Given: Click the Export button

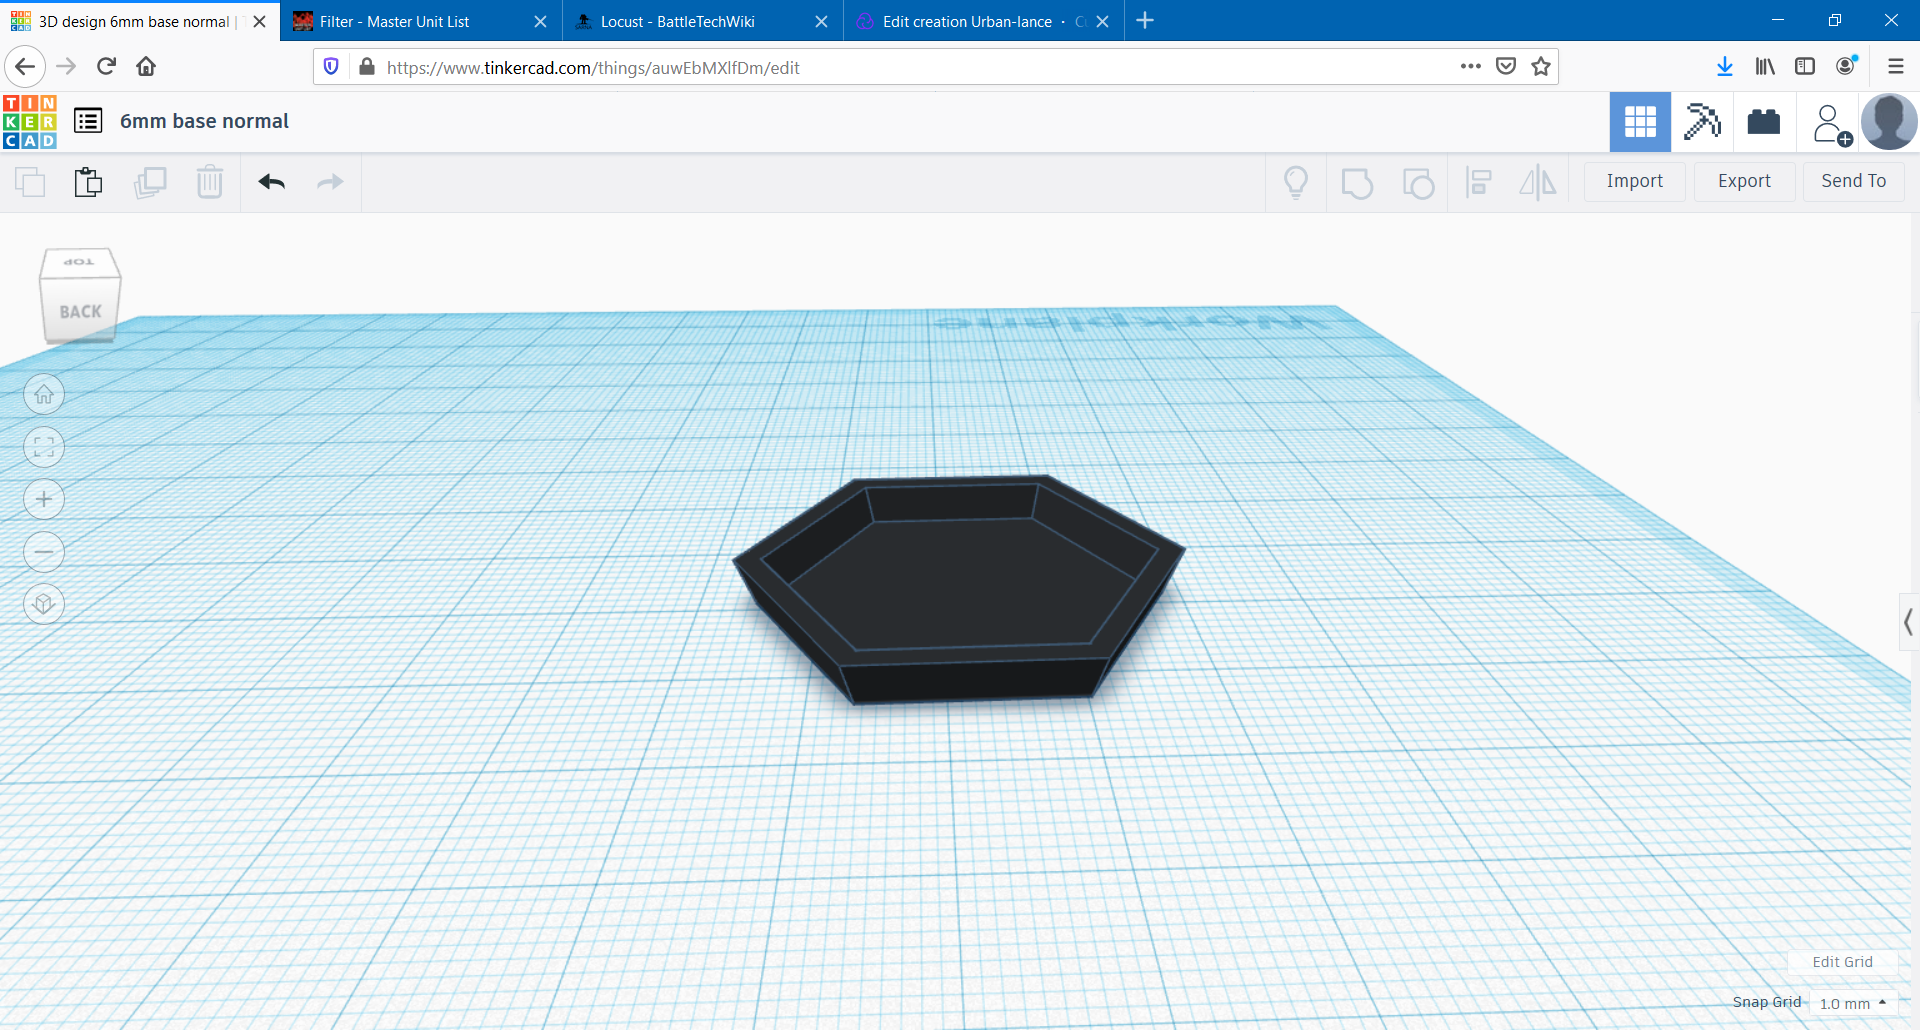Looking at the screenshot, I should tap(1744, 181).
